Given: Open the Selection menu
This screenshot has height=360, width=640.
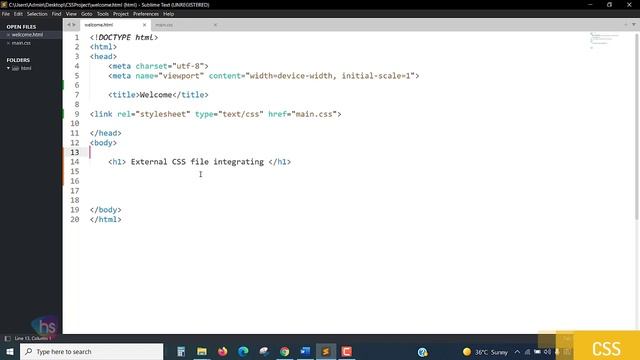Looking at the screenshot, I should coord(37,14).
